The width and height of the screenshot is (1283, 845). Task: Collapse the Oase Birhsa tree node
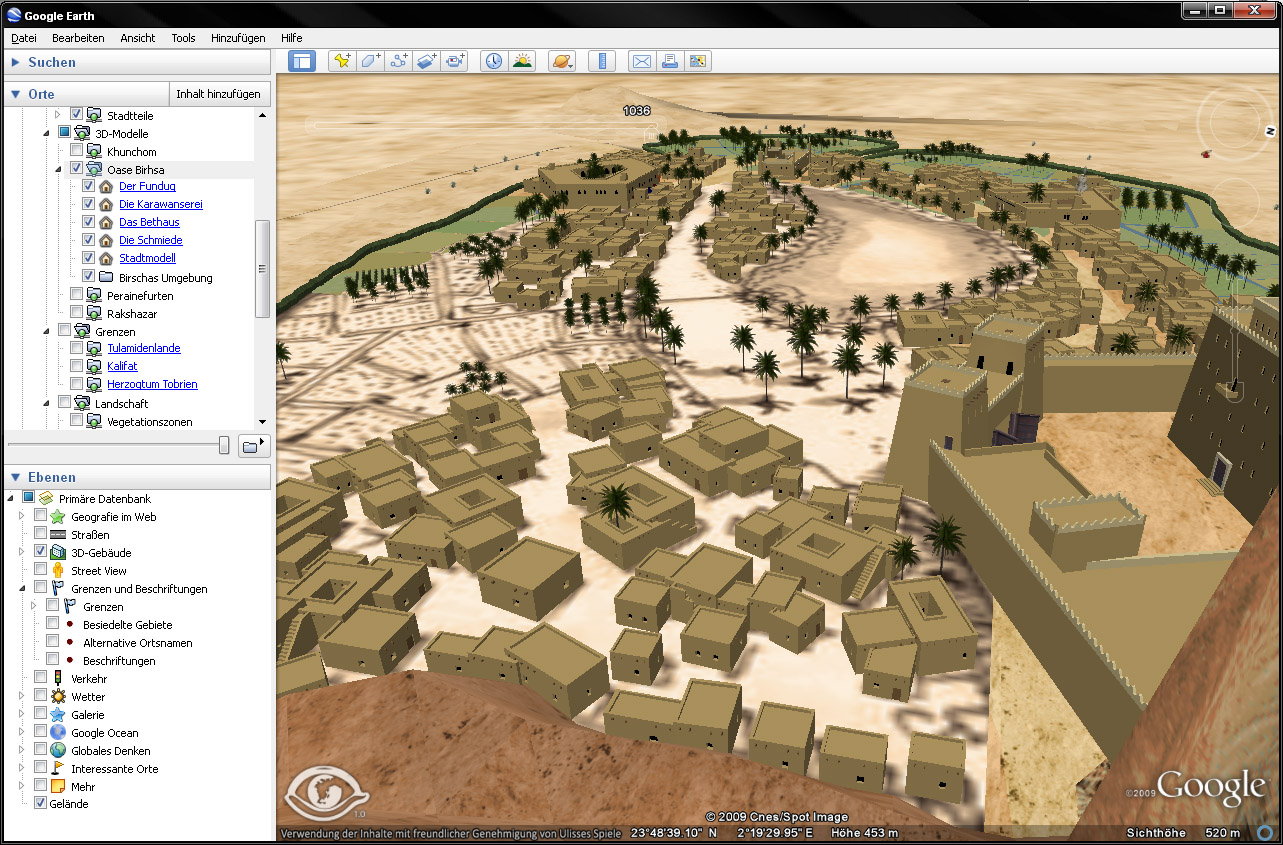58,170
